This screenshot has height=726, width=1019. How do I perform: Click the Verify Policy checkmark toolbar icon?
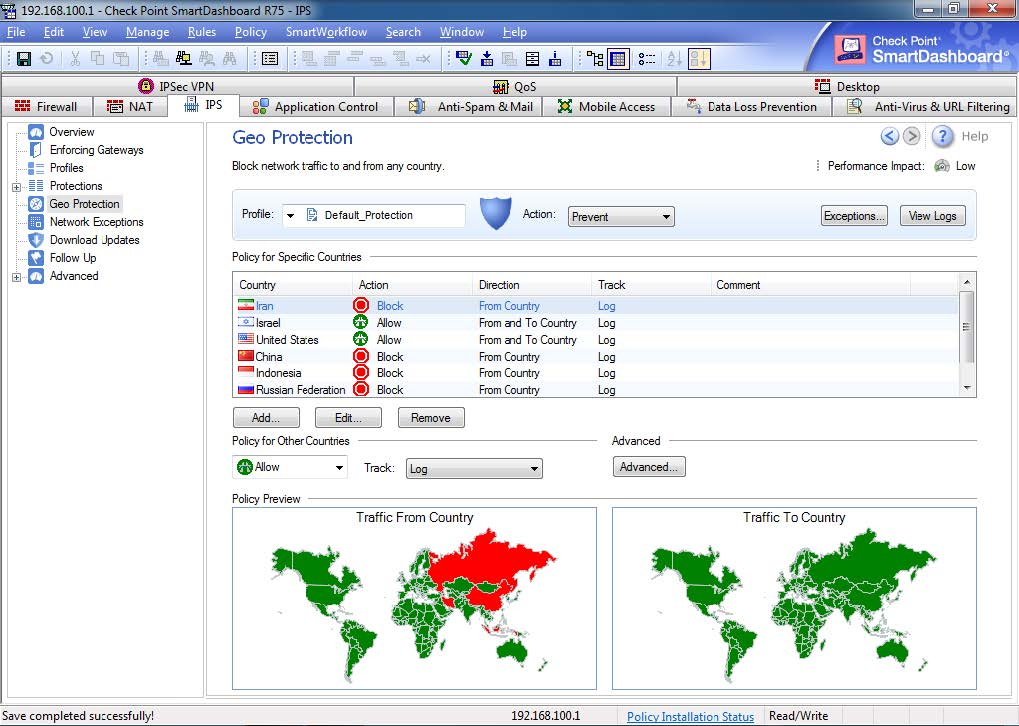[464, 59]
